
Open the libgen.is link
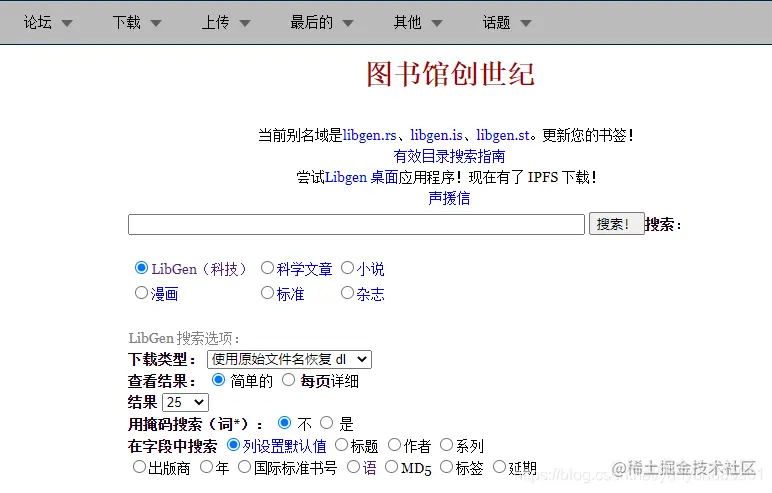pyautogui.click(x=437, y=135)
